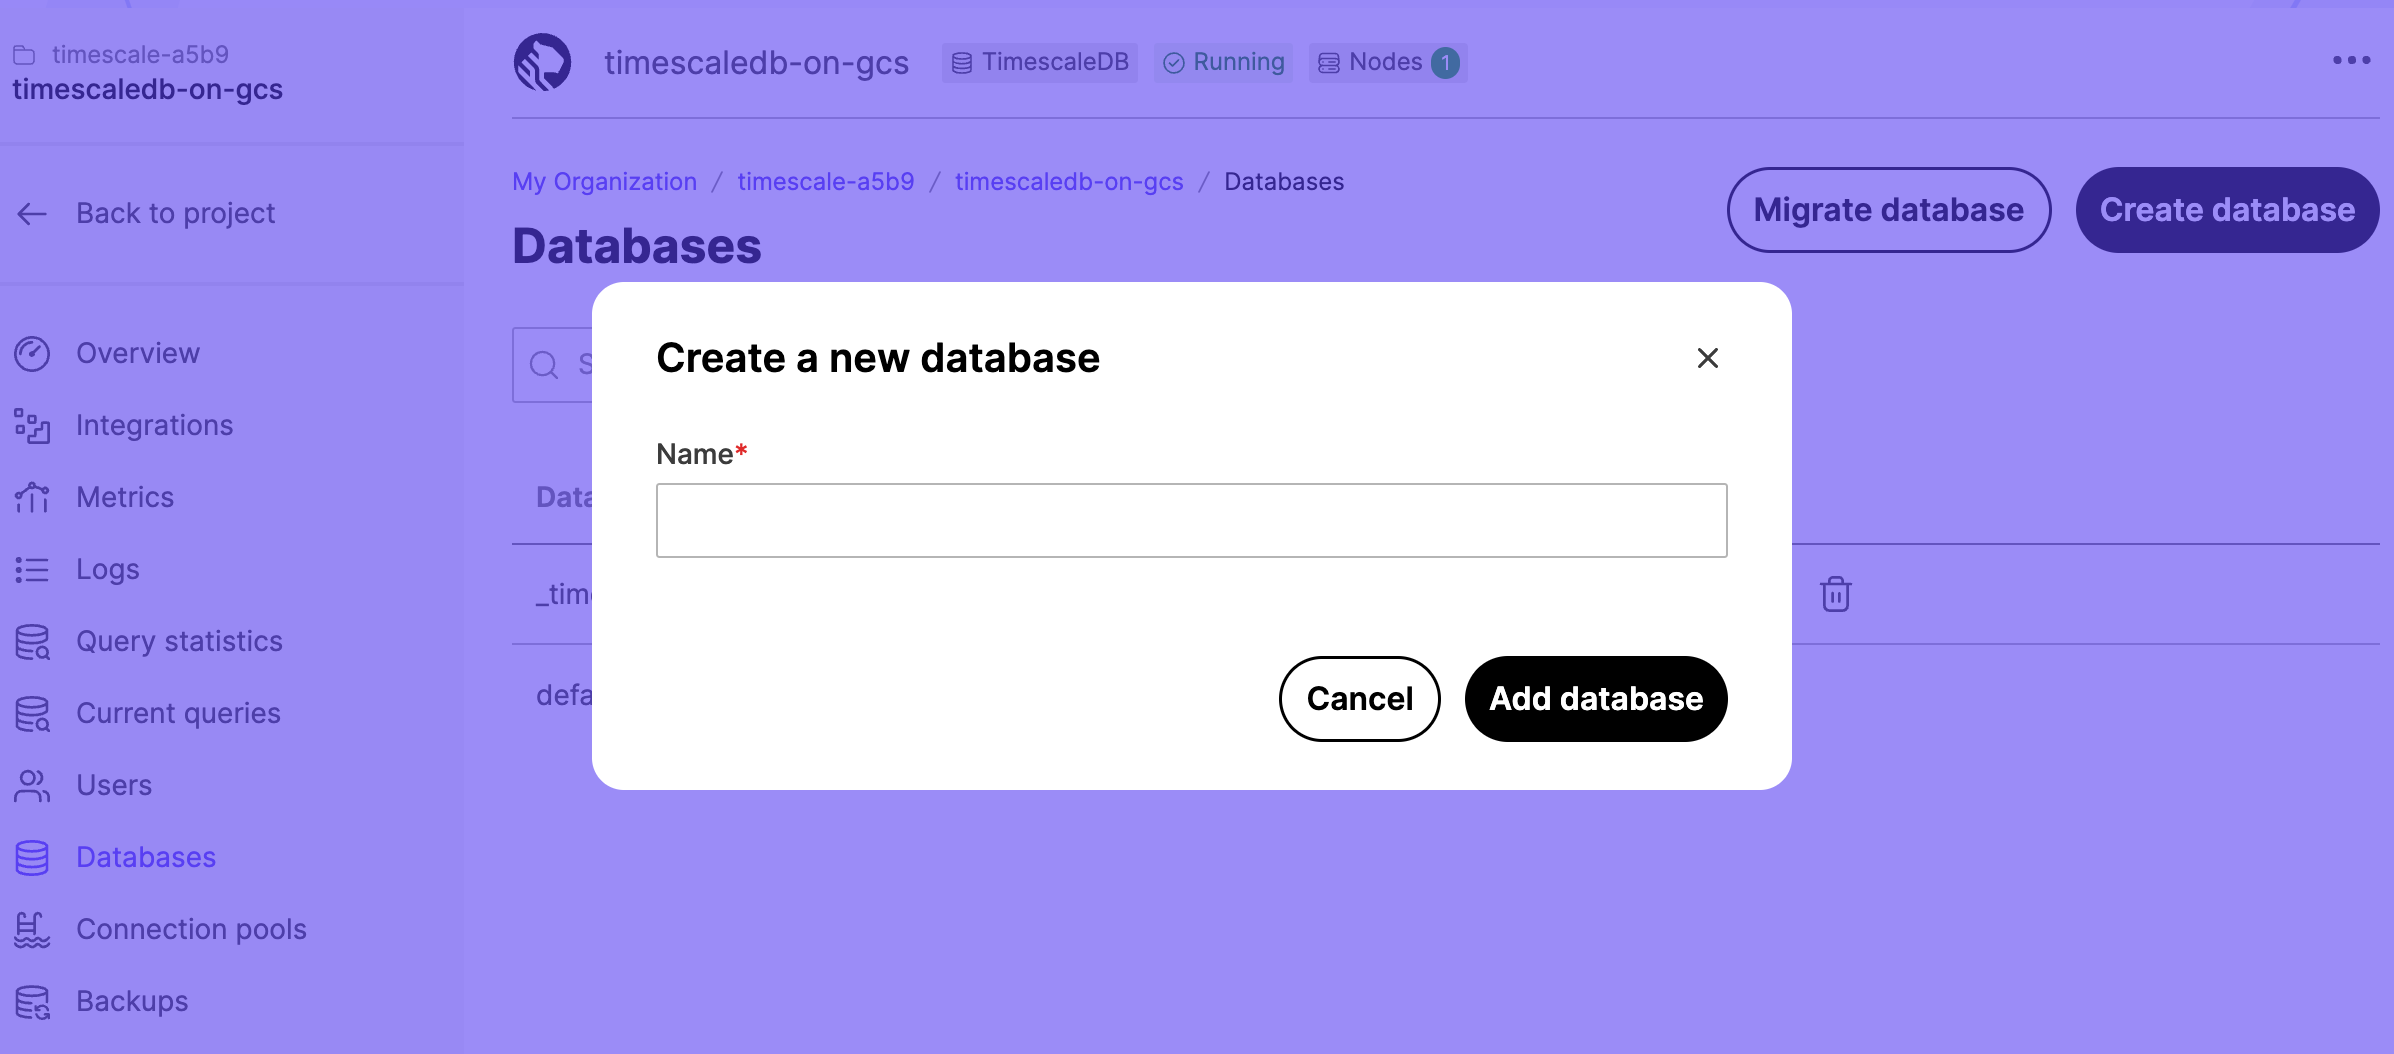This screenshot has width=2394, height=1054.
Task: Click the Current queries icon
Action: pyautogui.click(x=32, y=713)
